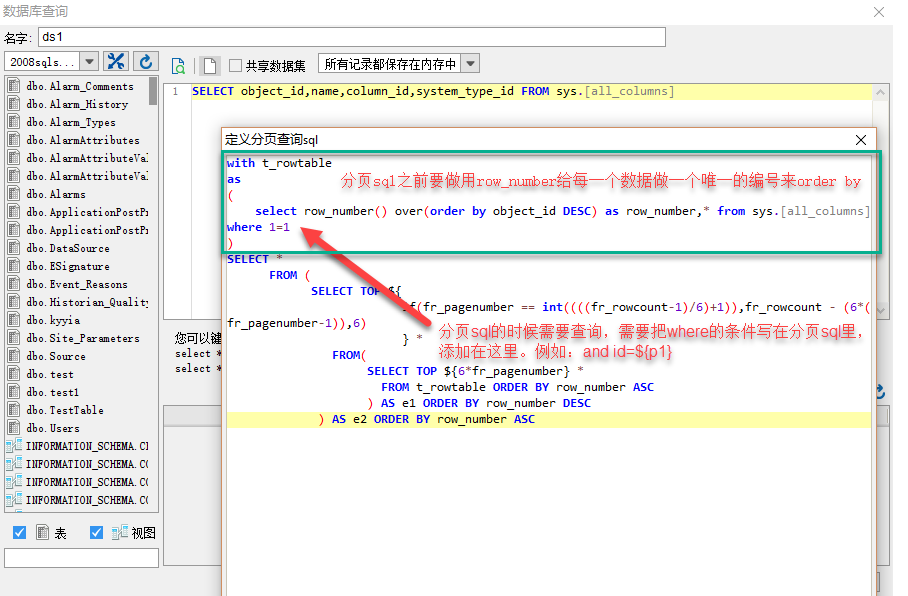Click the table icon beside dbo.Alarms
This screenshot has height=596, width=908.
(x=14, y=193)
